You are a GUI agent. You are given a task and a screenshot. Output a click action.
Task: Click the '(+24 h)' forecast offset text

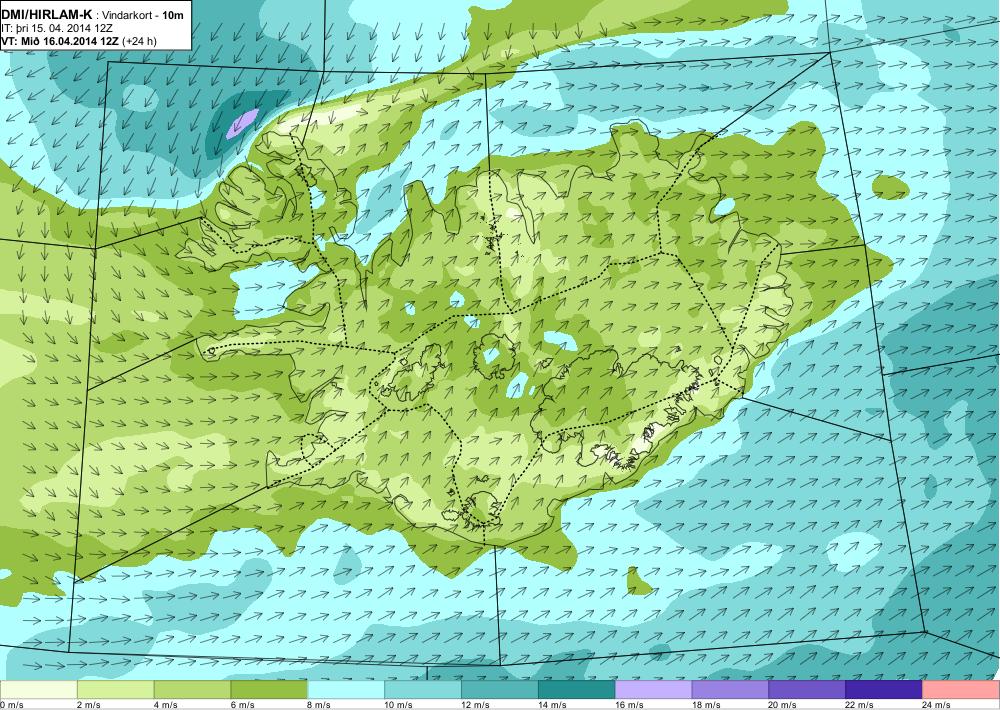click(139, 41)
